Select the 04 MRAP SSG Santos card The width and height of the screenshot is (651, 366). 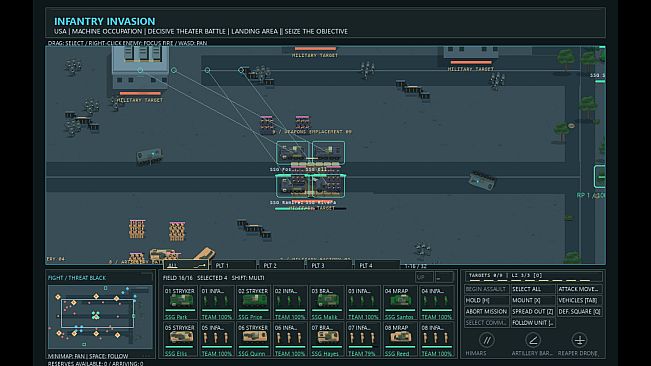click(x=399, y=303)
